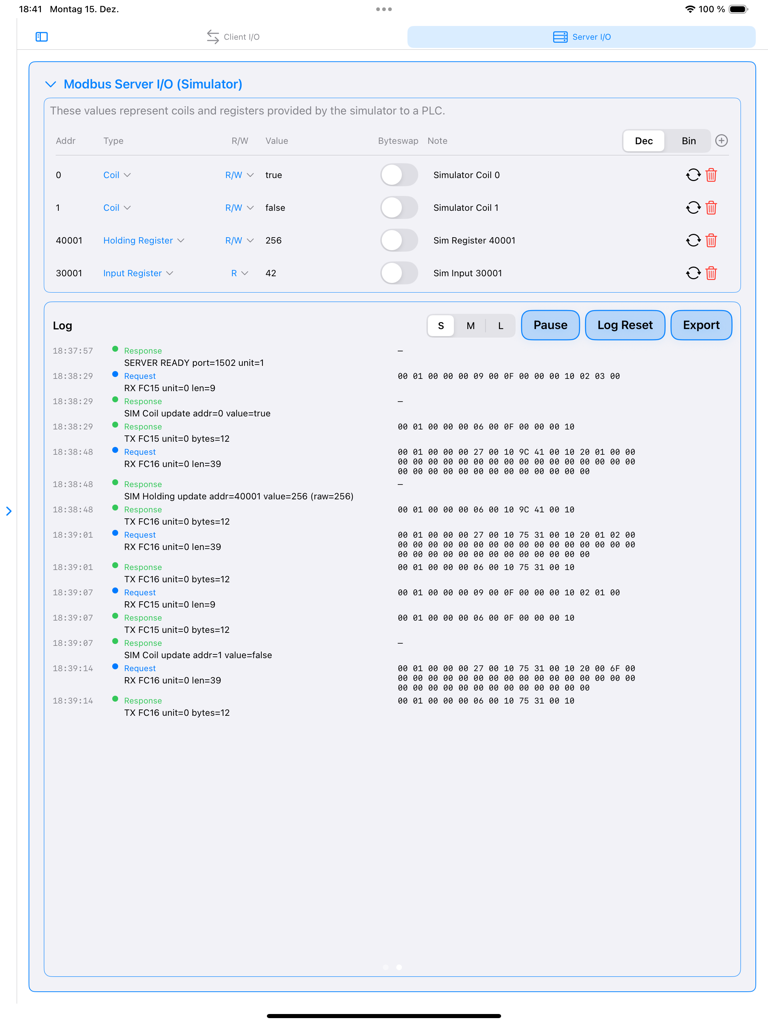Select address 30001 cell
The image size is (768, 1024).
point(69,273)
